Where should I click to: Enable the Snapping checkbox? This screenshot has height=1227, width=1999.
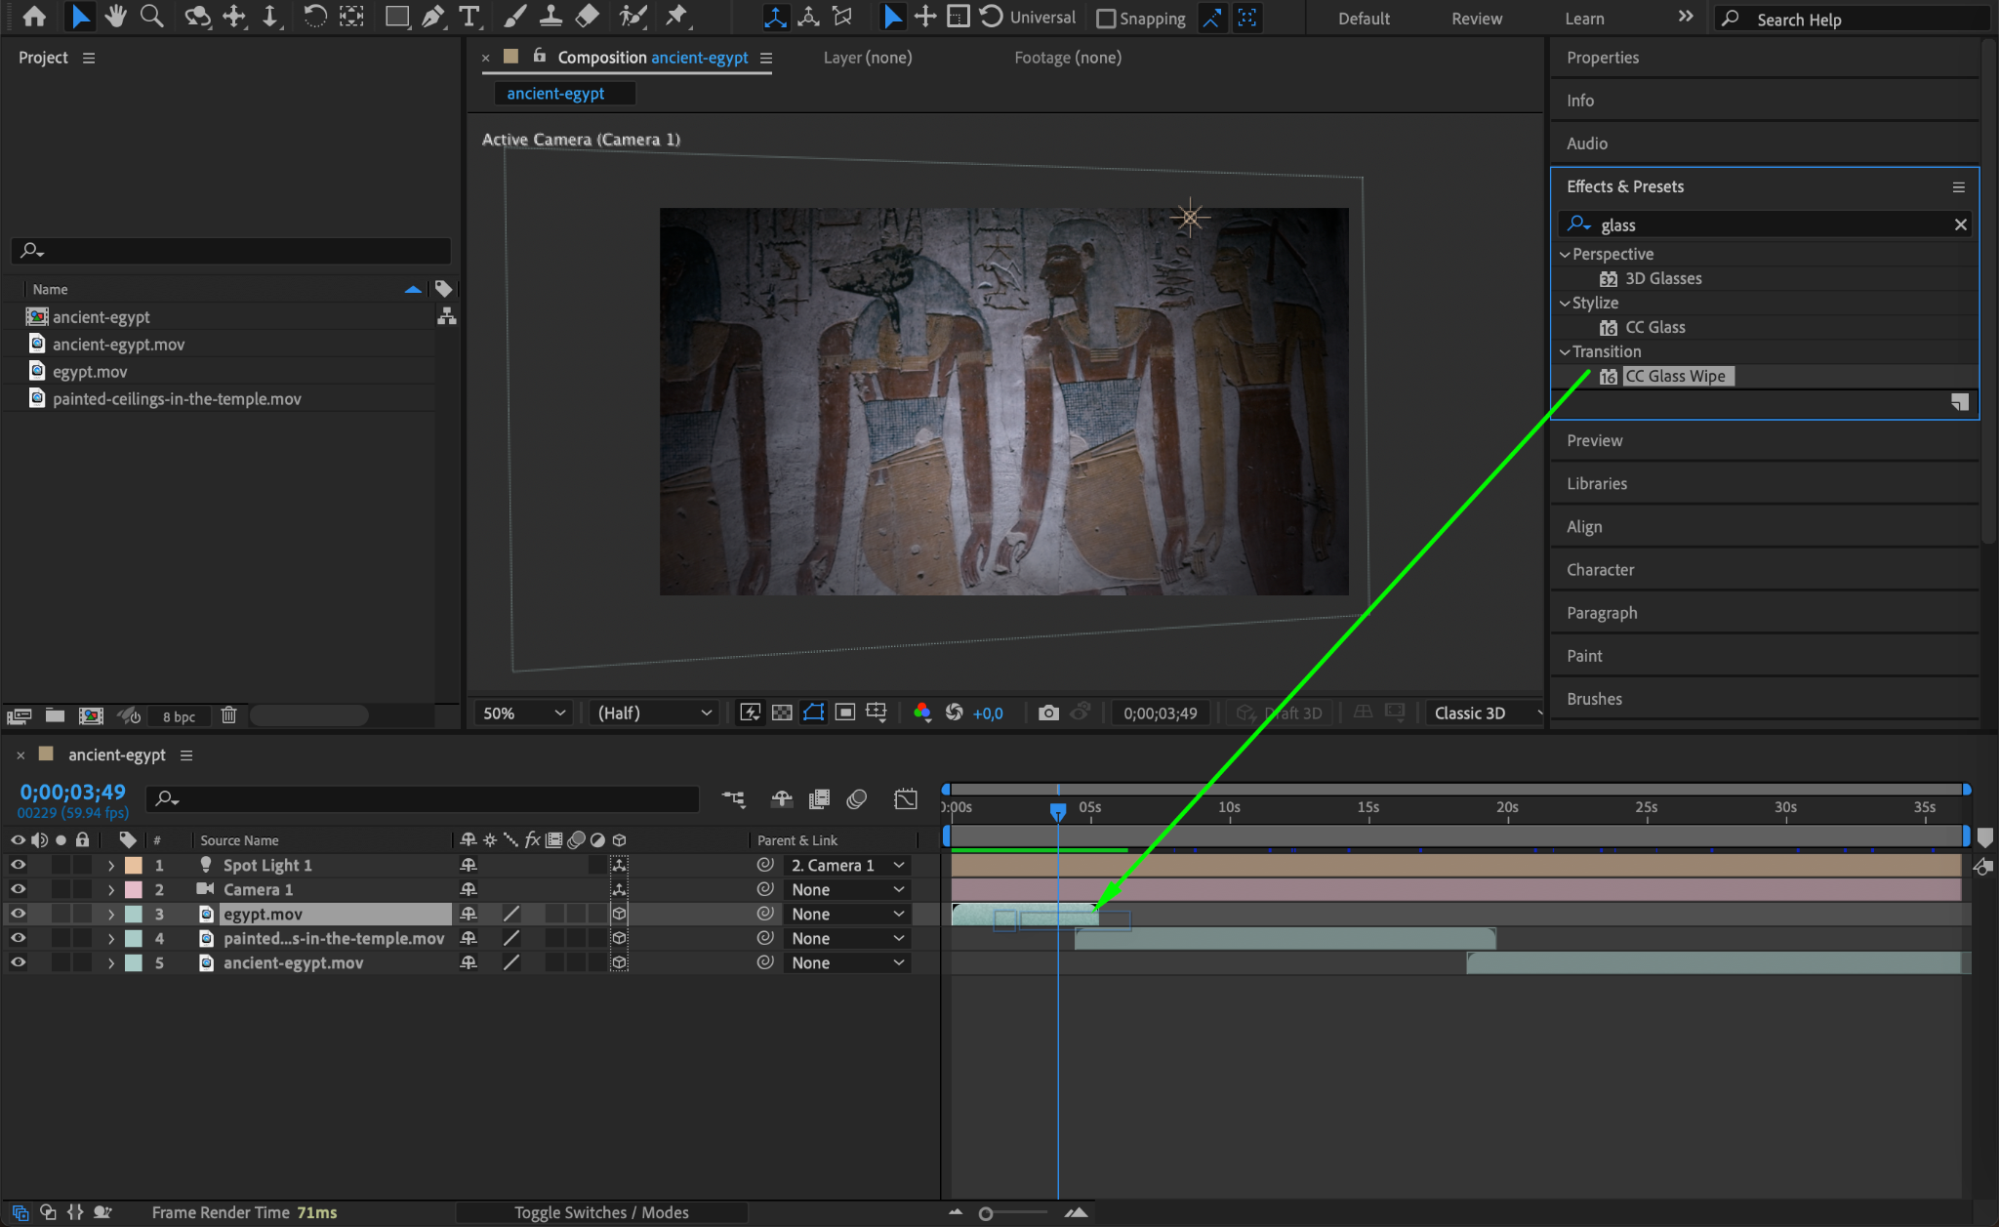1106,18
